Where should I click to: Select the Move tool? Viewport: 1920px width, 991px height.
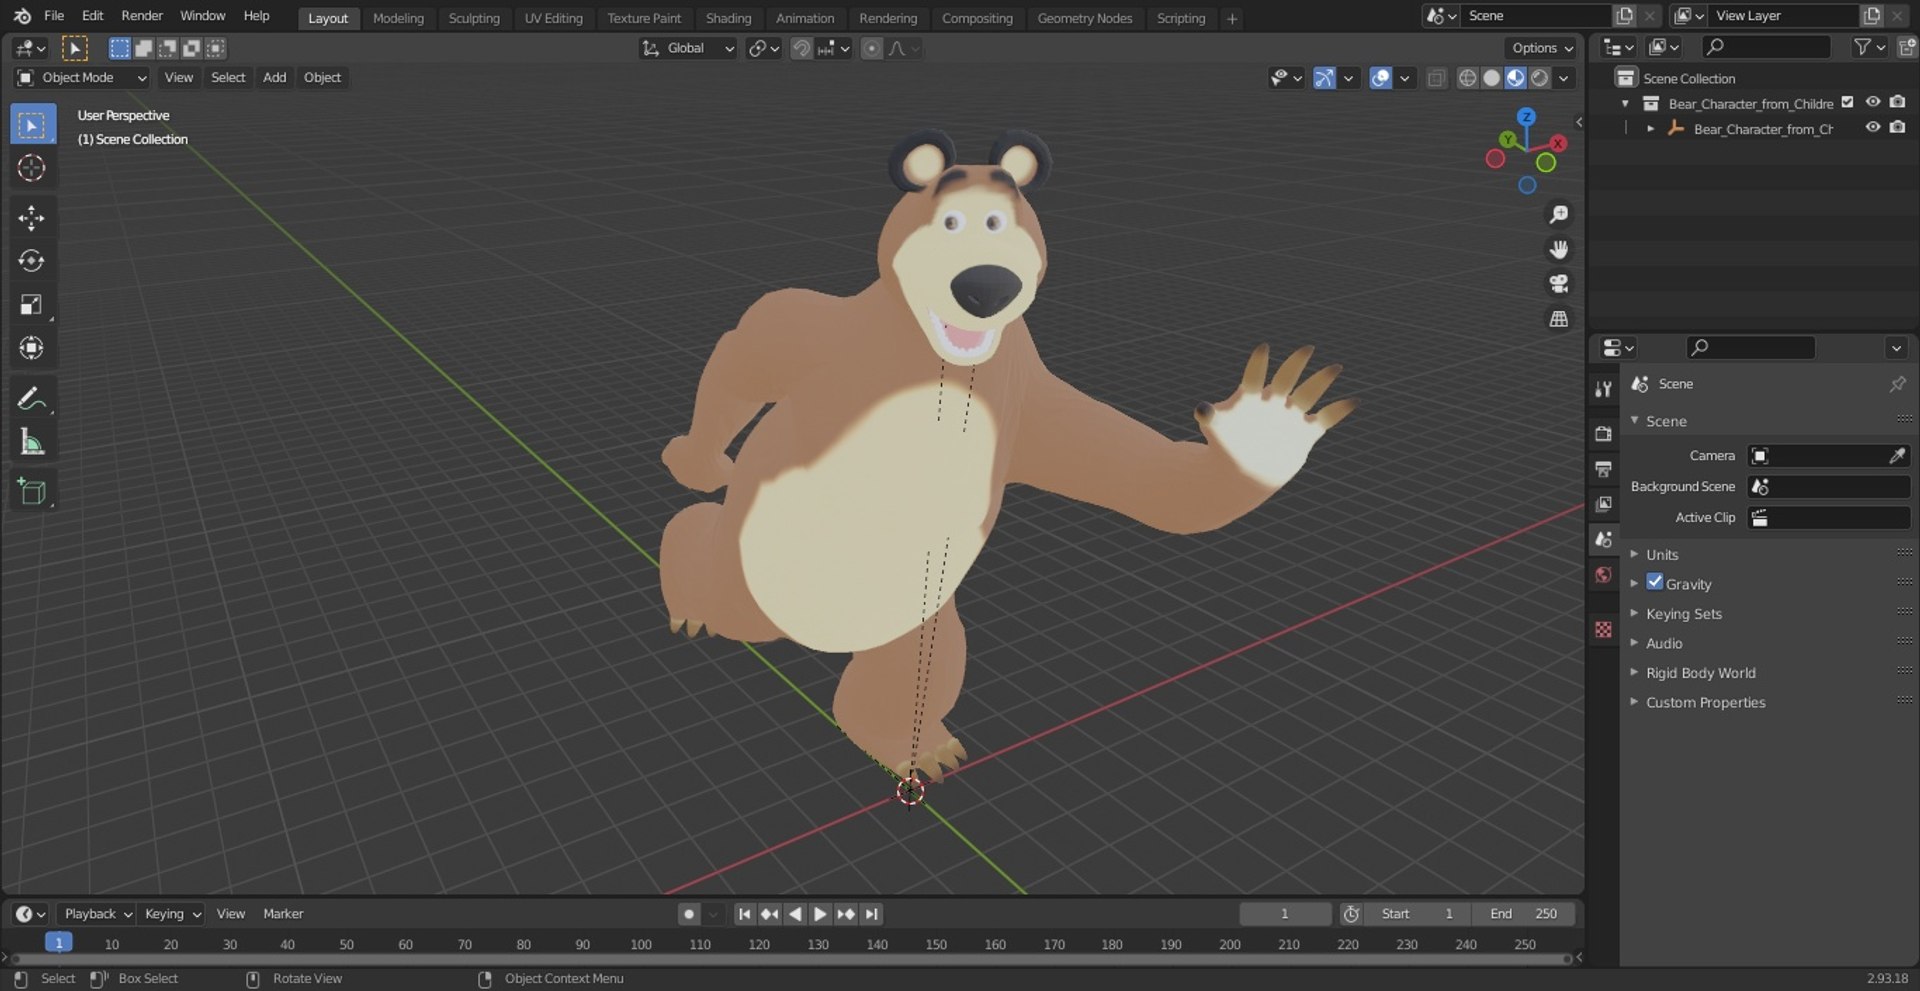click(32, 218)
